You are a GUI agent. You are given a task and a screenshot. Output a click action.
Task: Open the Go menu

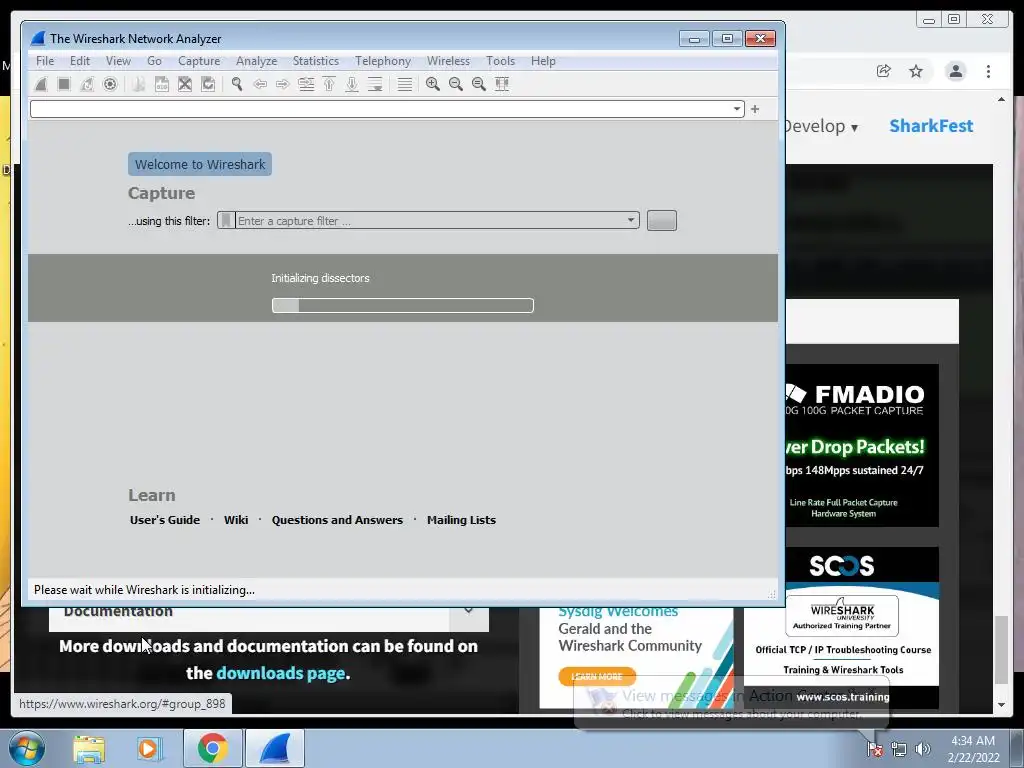[x=154, y=61]
